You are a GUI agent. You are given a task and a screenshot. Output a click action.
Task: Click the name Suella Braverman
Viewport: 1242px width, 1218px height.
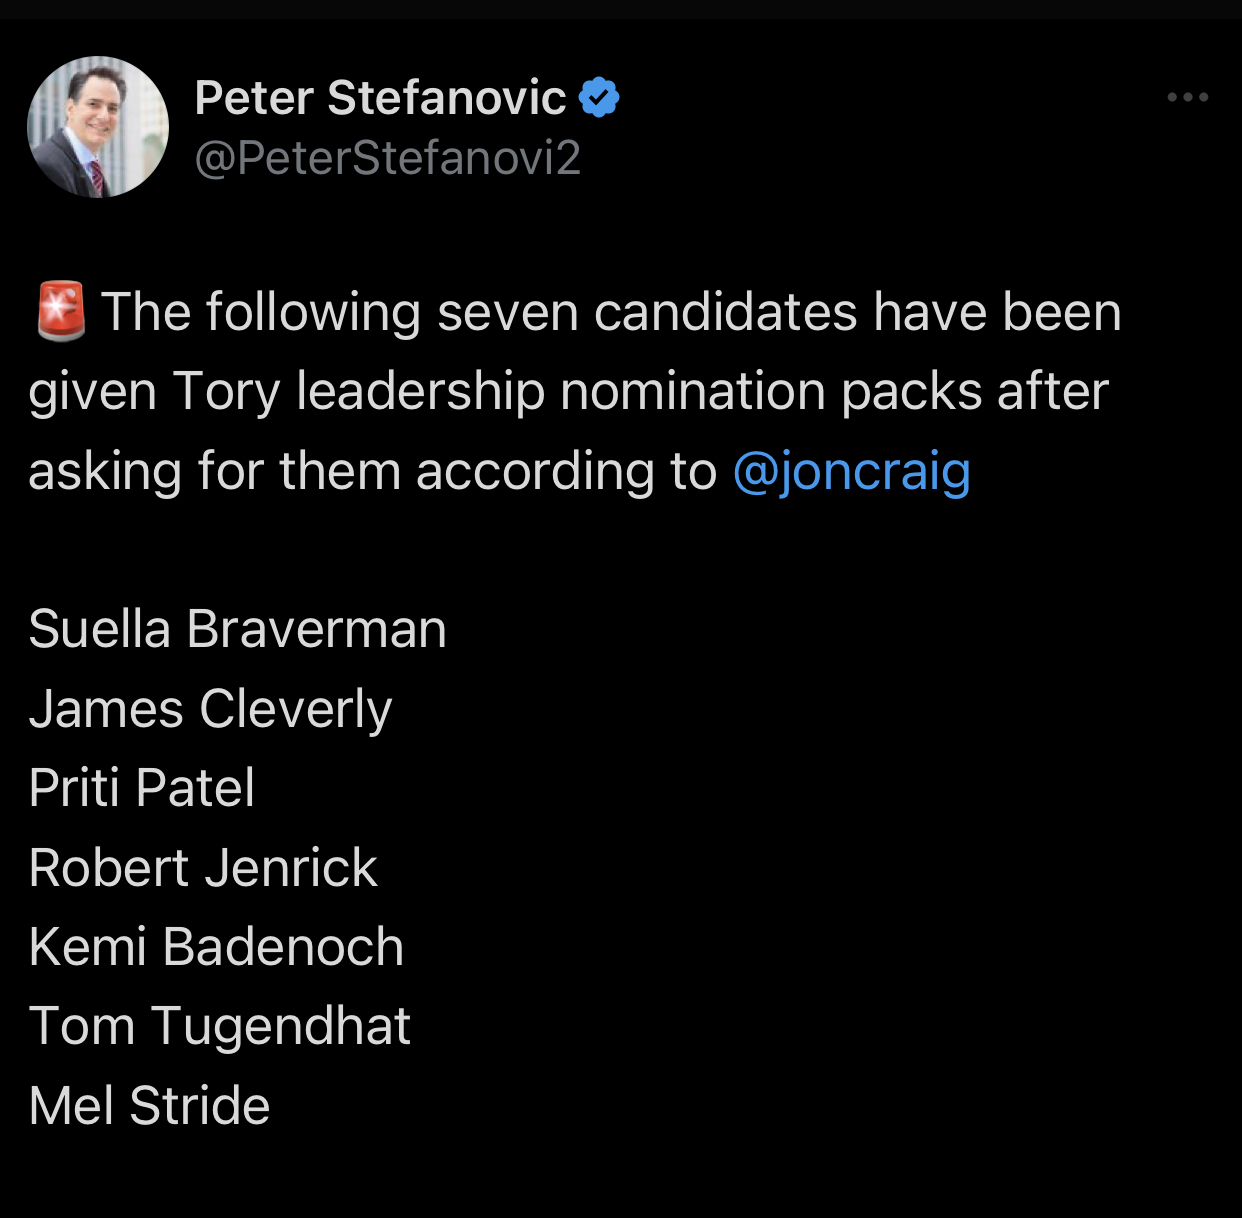point(237,629)
